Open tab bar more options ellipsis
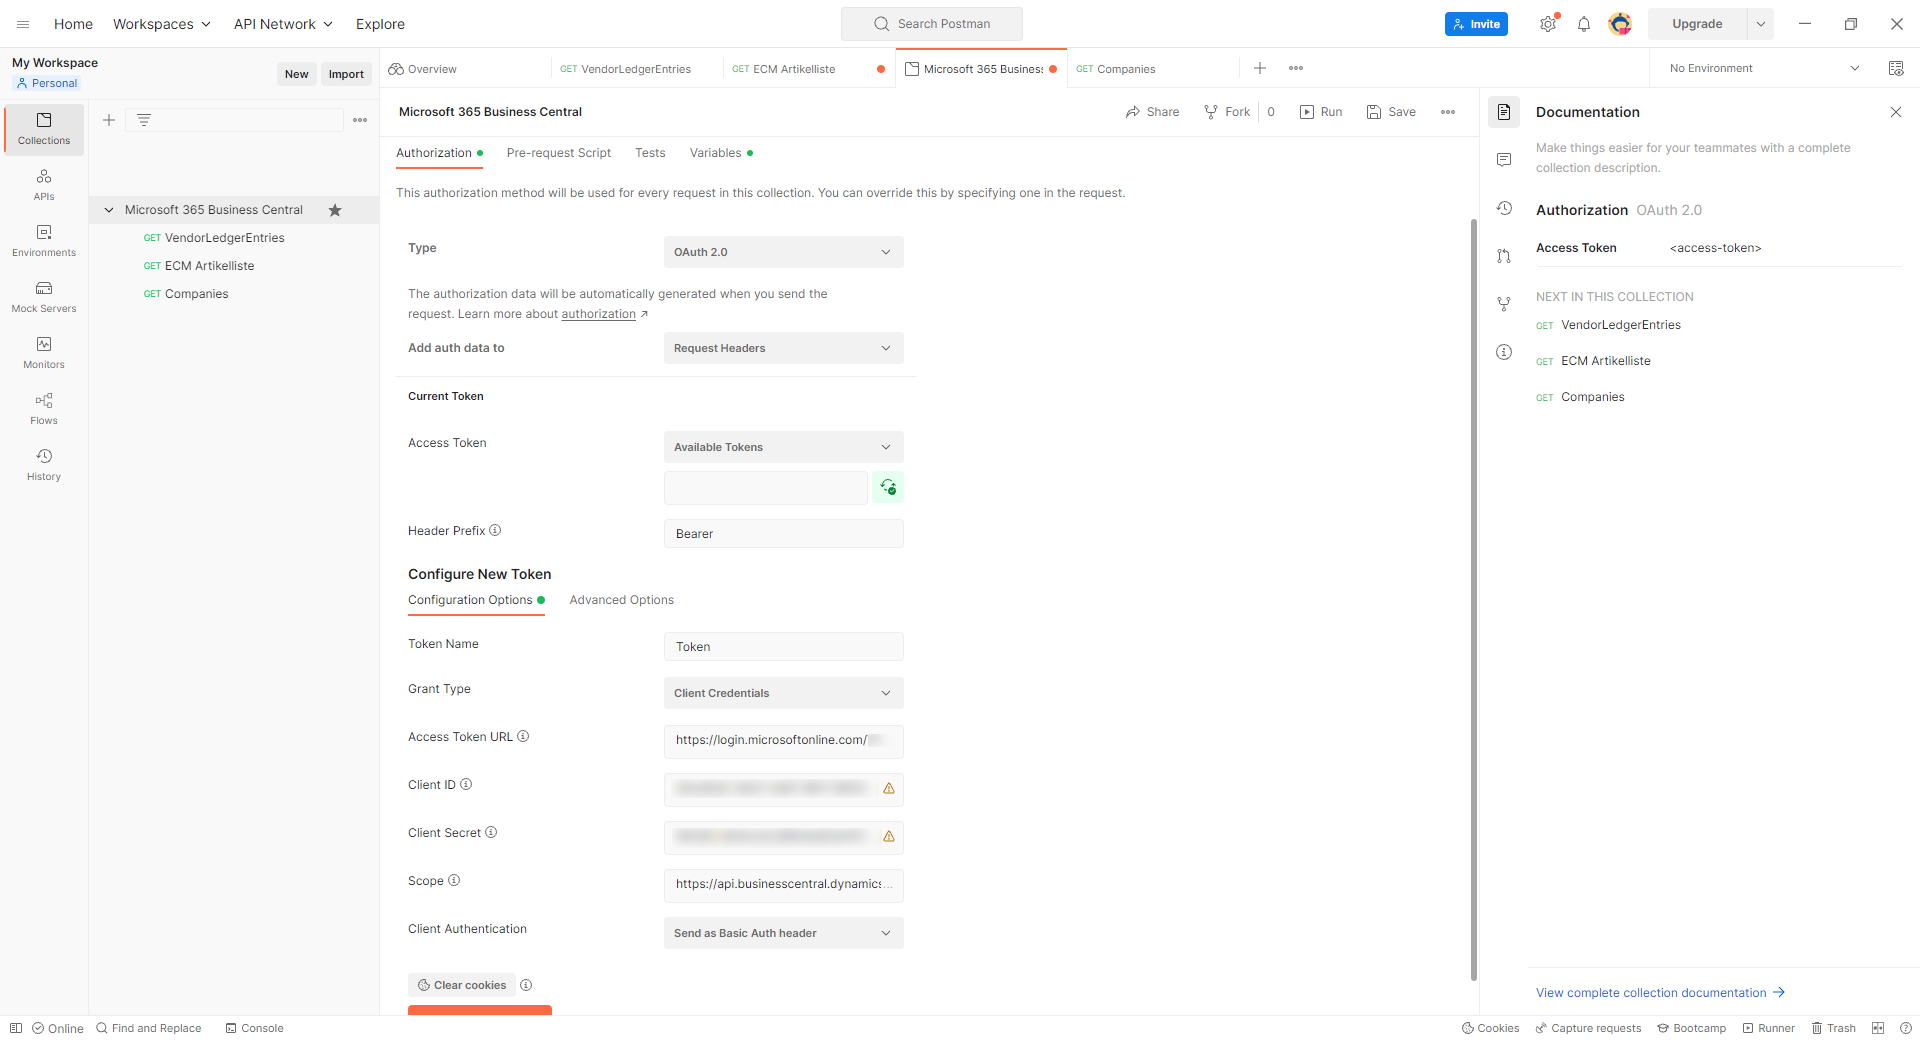 [x=1296, y=68]
